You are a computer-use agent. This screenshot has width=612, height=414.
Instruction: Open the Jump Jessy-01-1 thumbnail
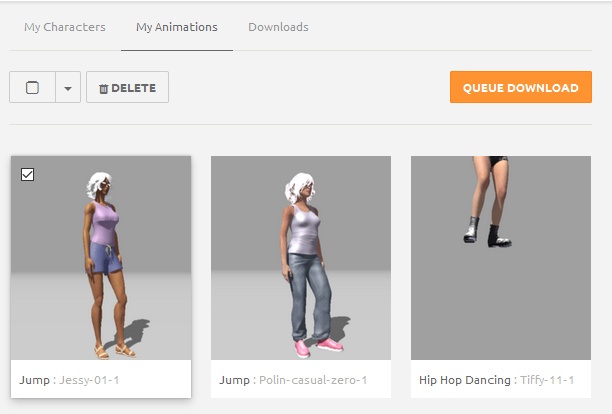[x=101, y=258]
